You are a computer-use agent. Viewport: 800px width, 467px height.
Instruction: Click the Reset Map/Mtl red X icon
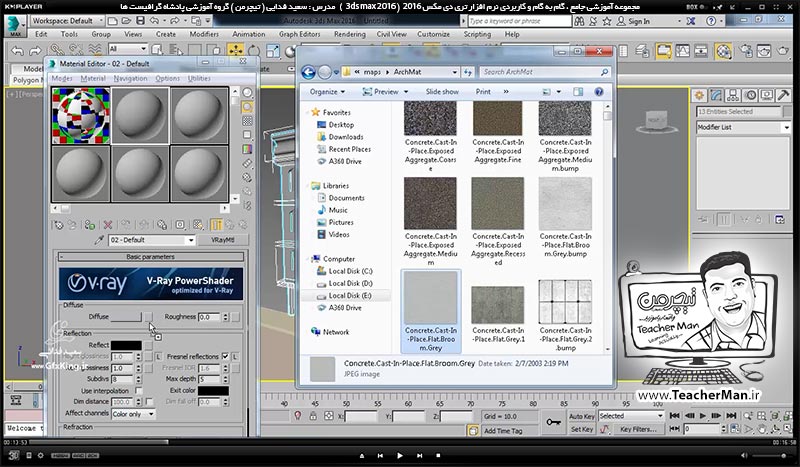[108, 225]
